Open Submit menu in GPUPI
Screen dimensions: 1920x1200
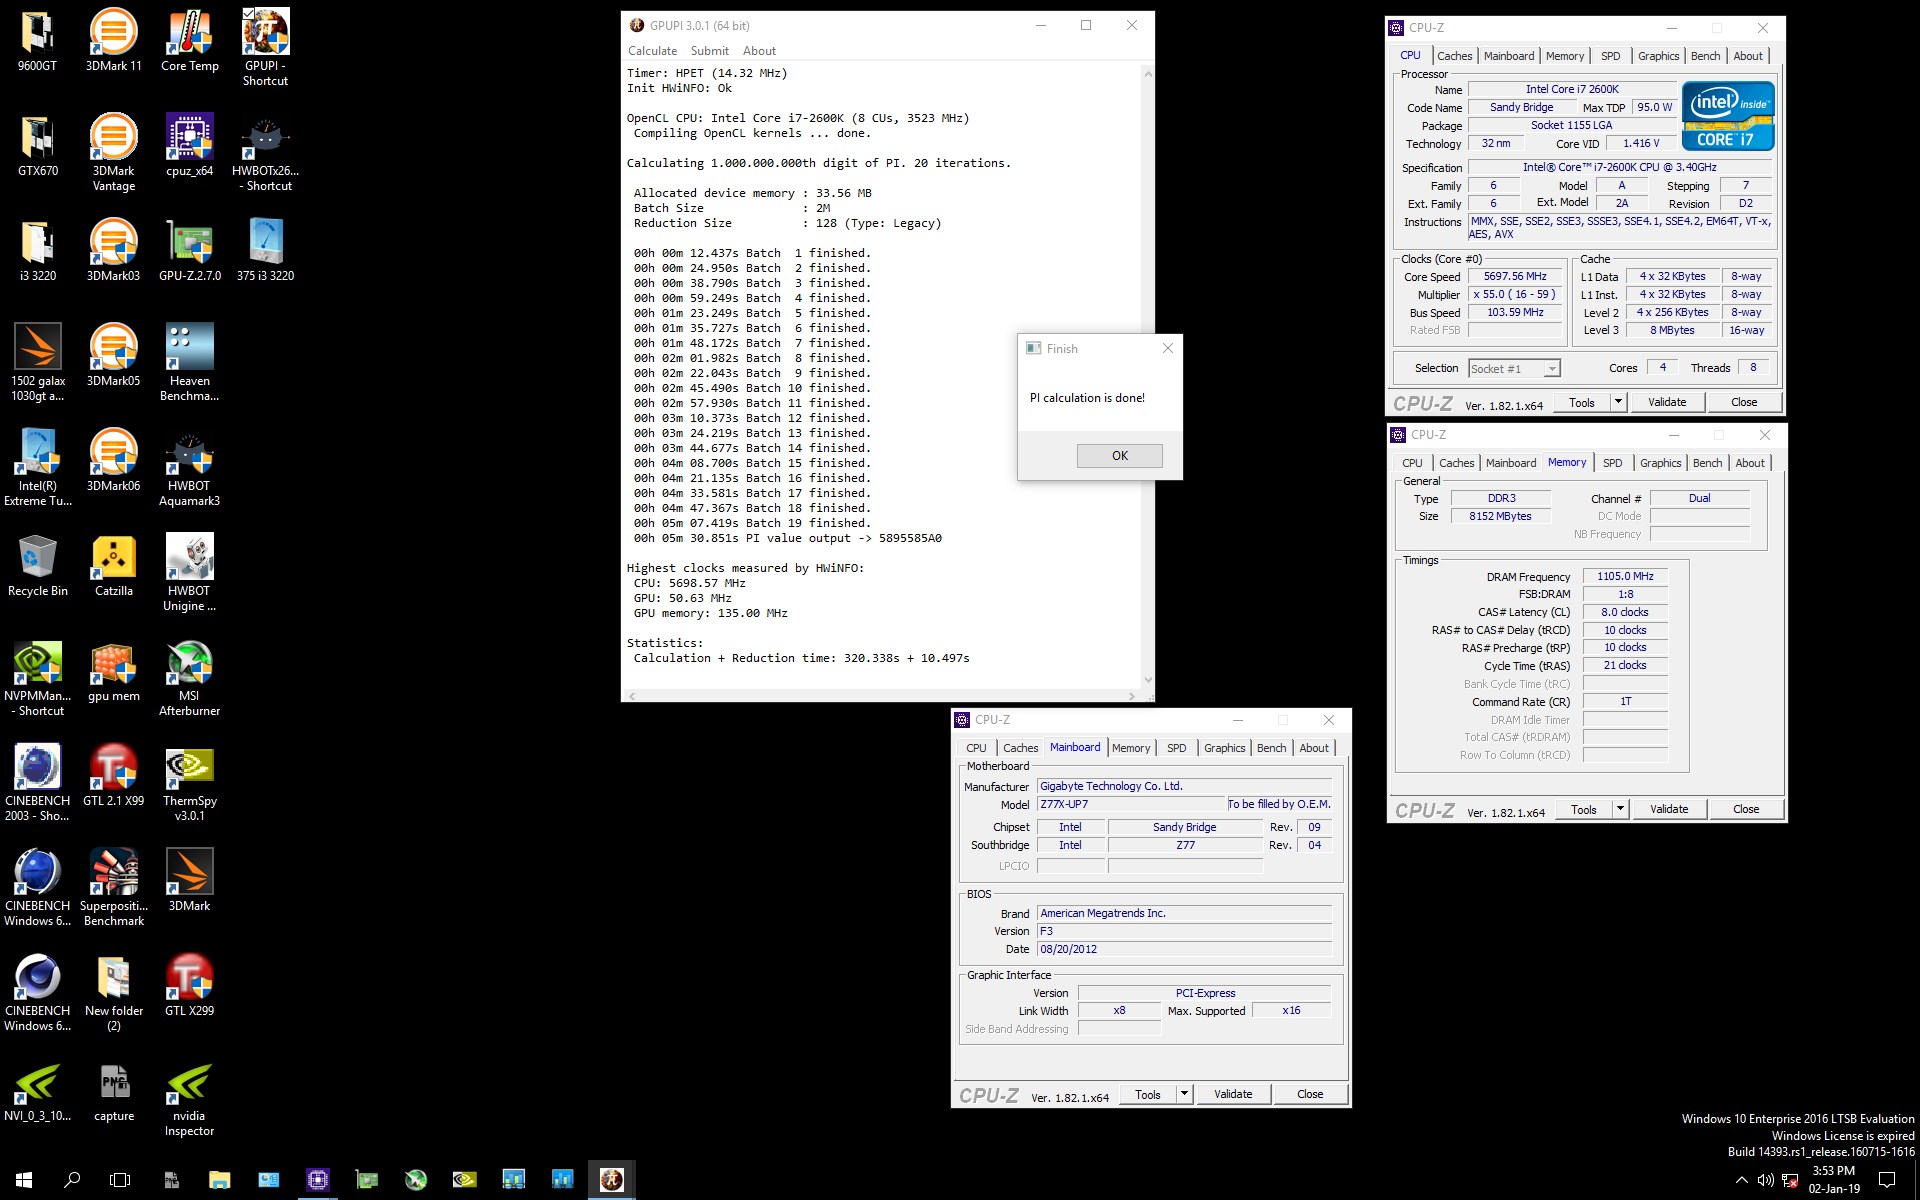click(709, 51)
